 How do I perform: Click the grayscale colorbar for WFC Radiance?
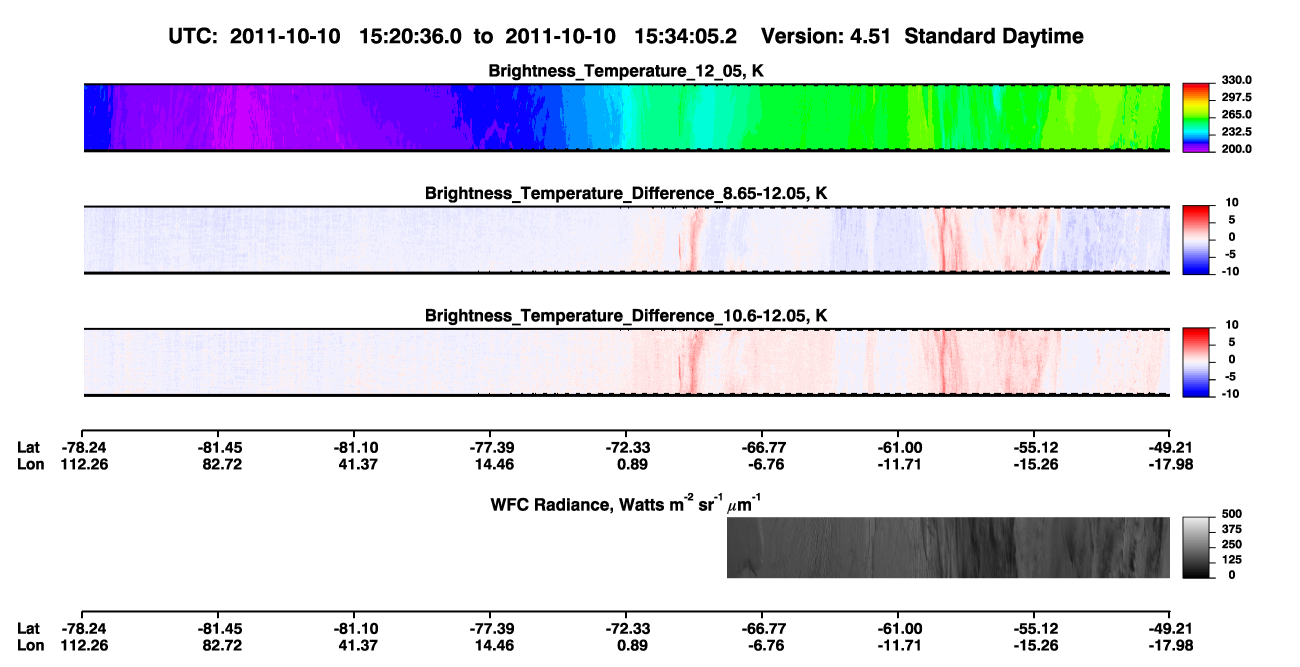tap(1196, 547)
